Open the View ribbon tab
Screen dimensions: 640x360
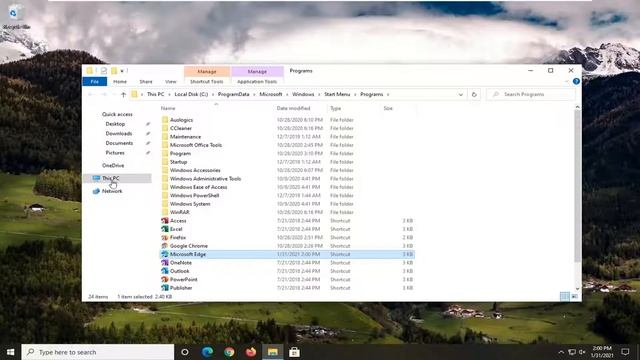coord(171,82)
